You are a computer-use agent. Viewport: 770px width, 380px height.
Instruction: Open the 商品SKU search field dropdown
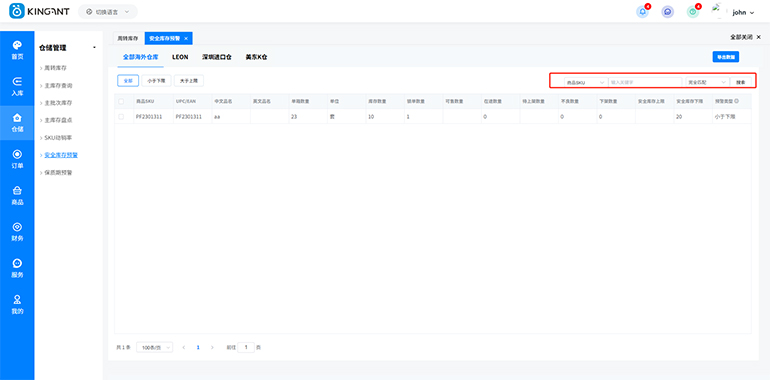tap(586, 82)
